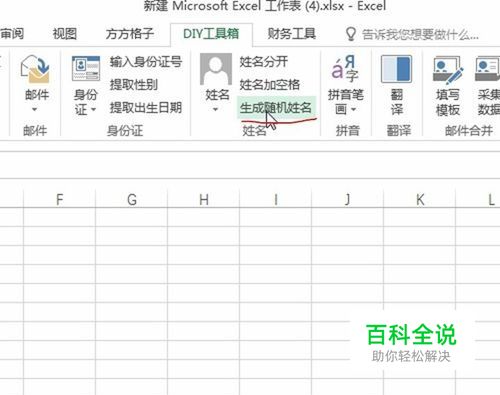Click the 翻译 translate icon

[x=396, y=69]
